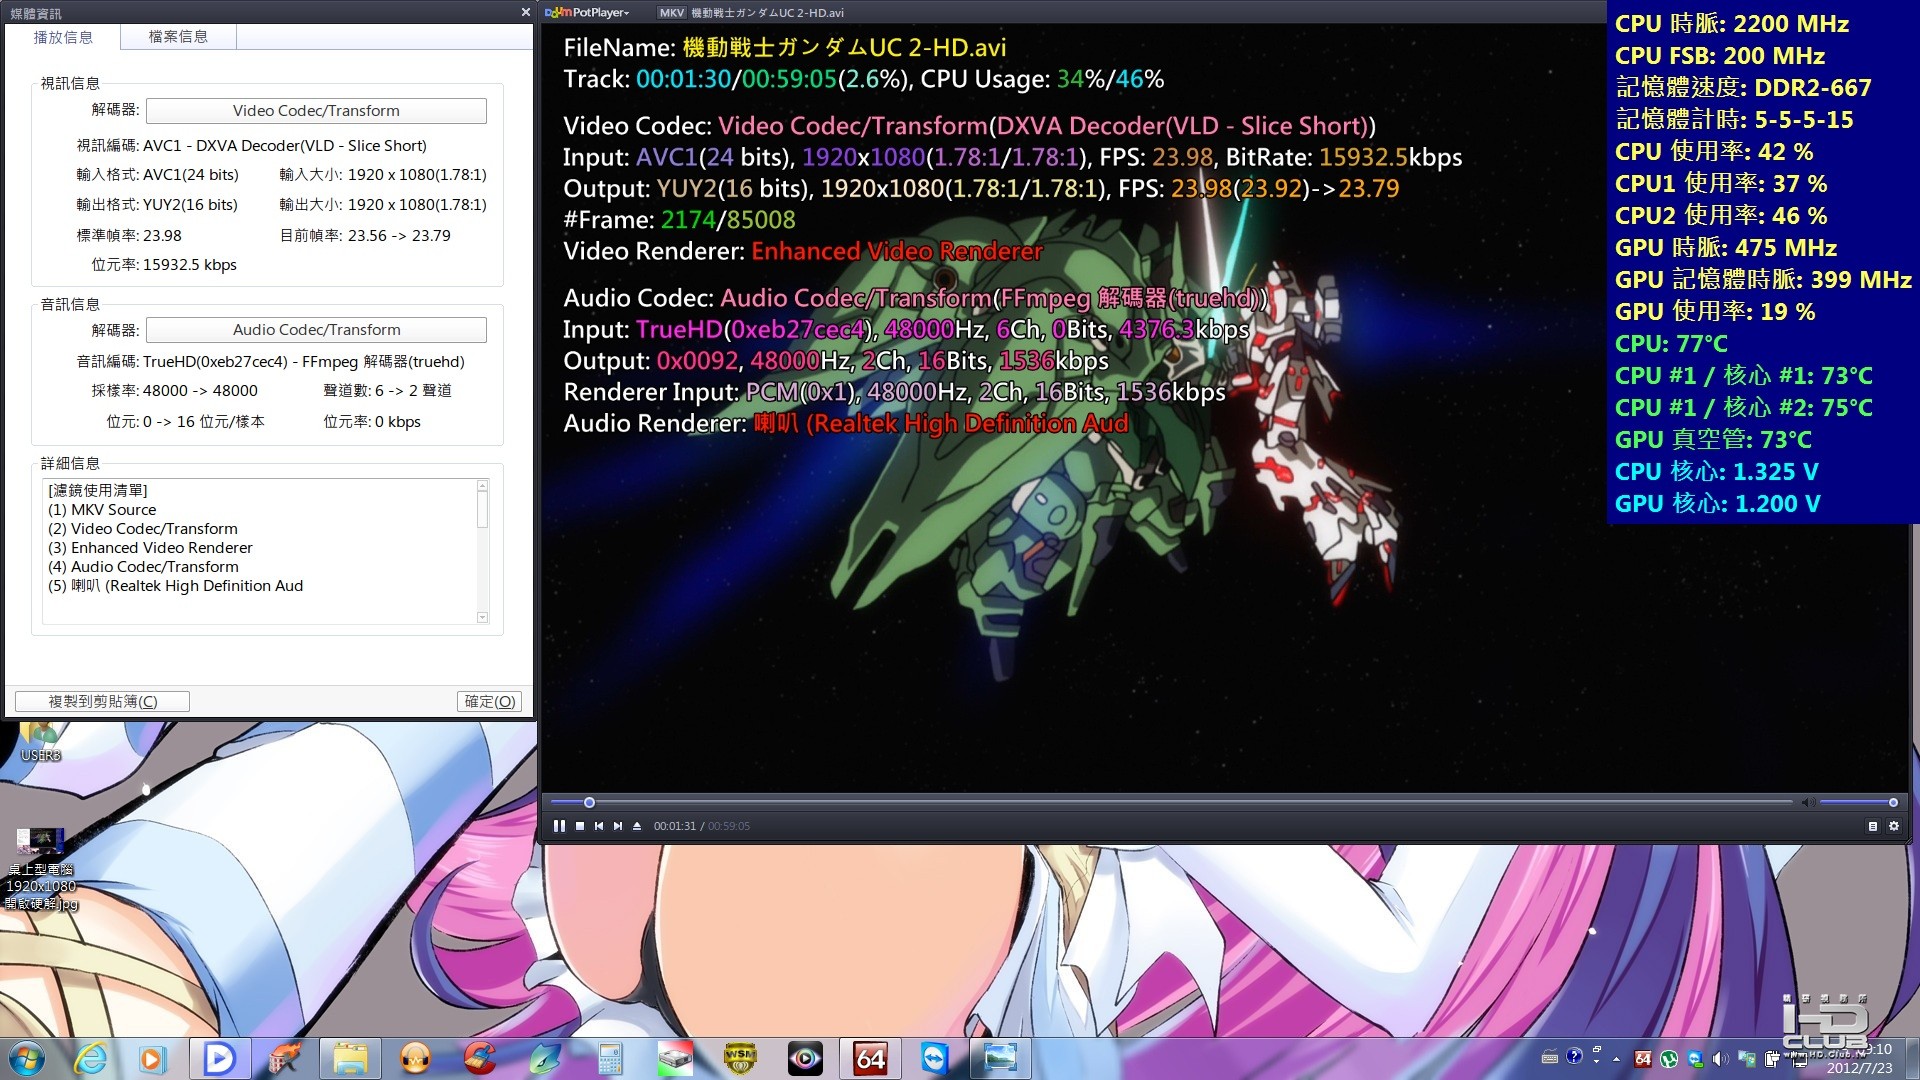Mute audio with PotPlayer speaker icon
The width and height of the screenshot is (1920, 1080).
[1808, 803]
